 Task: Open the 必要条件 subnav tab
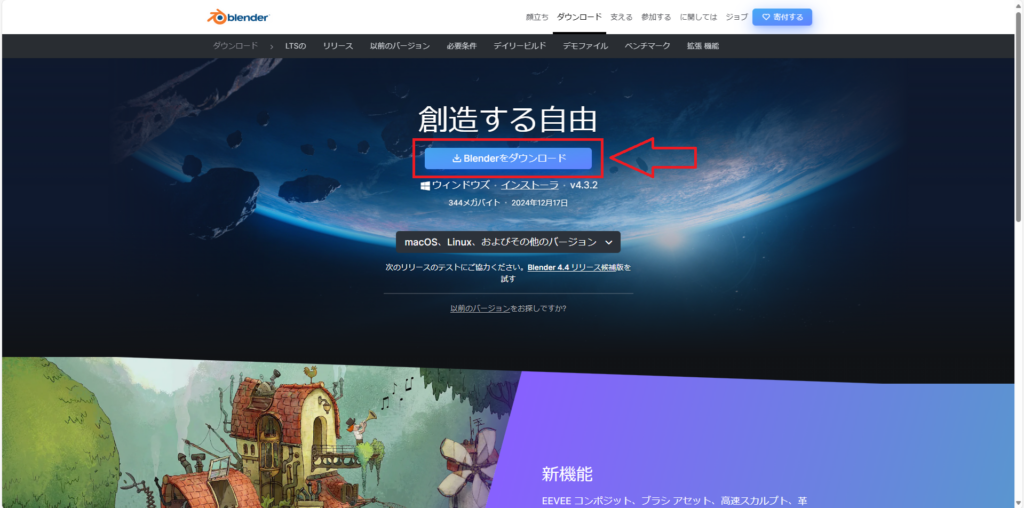(462, 46)
